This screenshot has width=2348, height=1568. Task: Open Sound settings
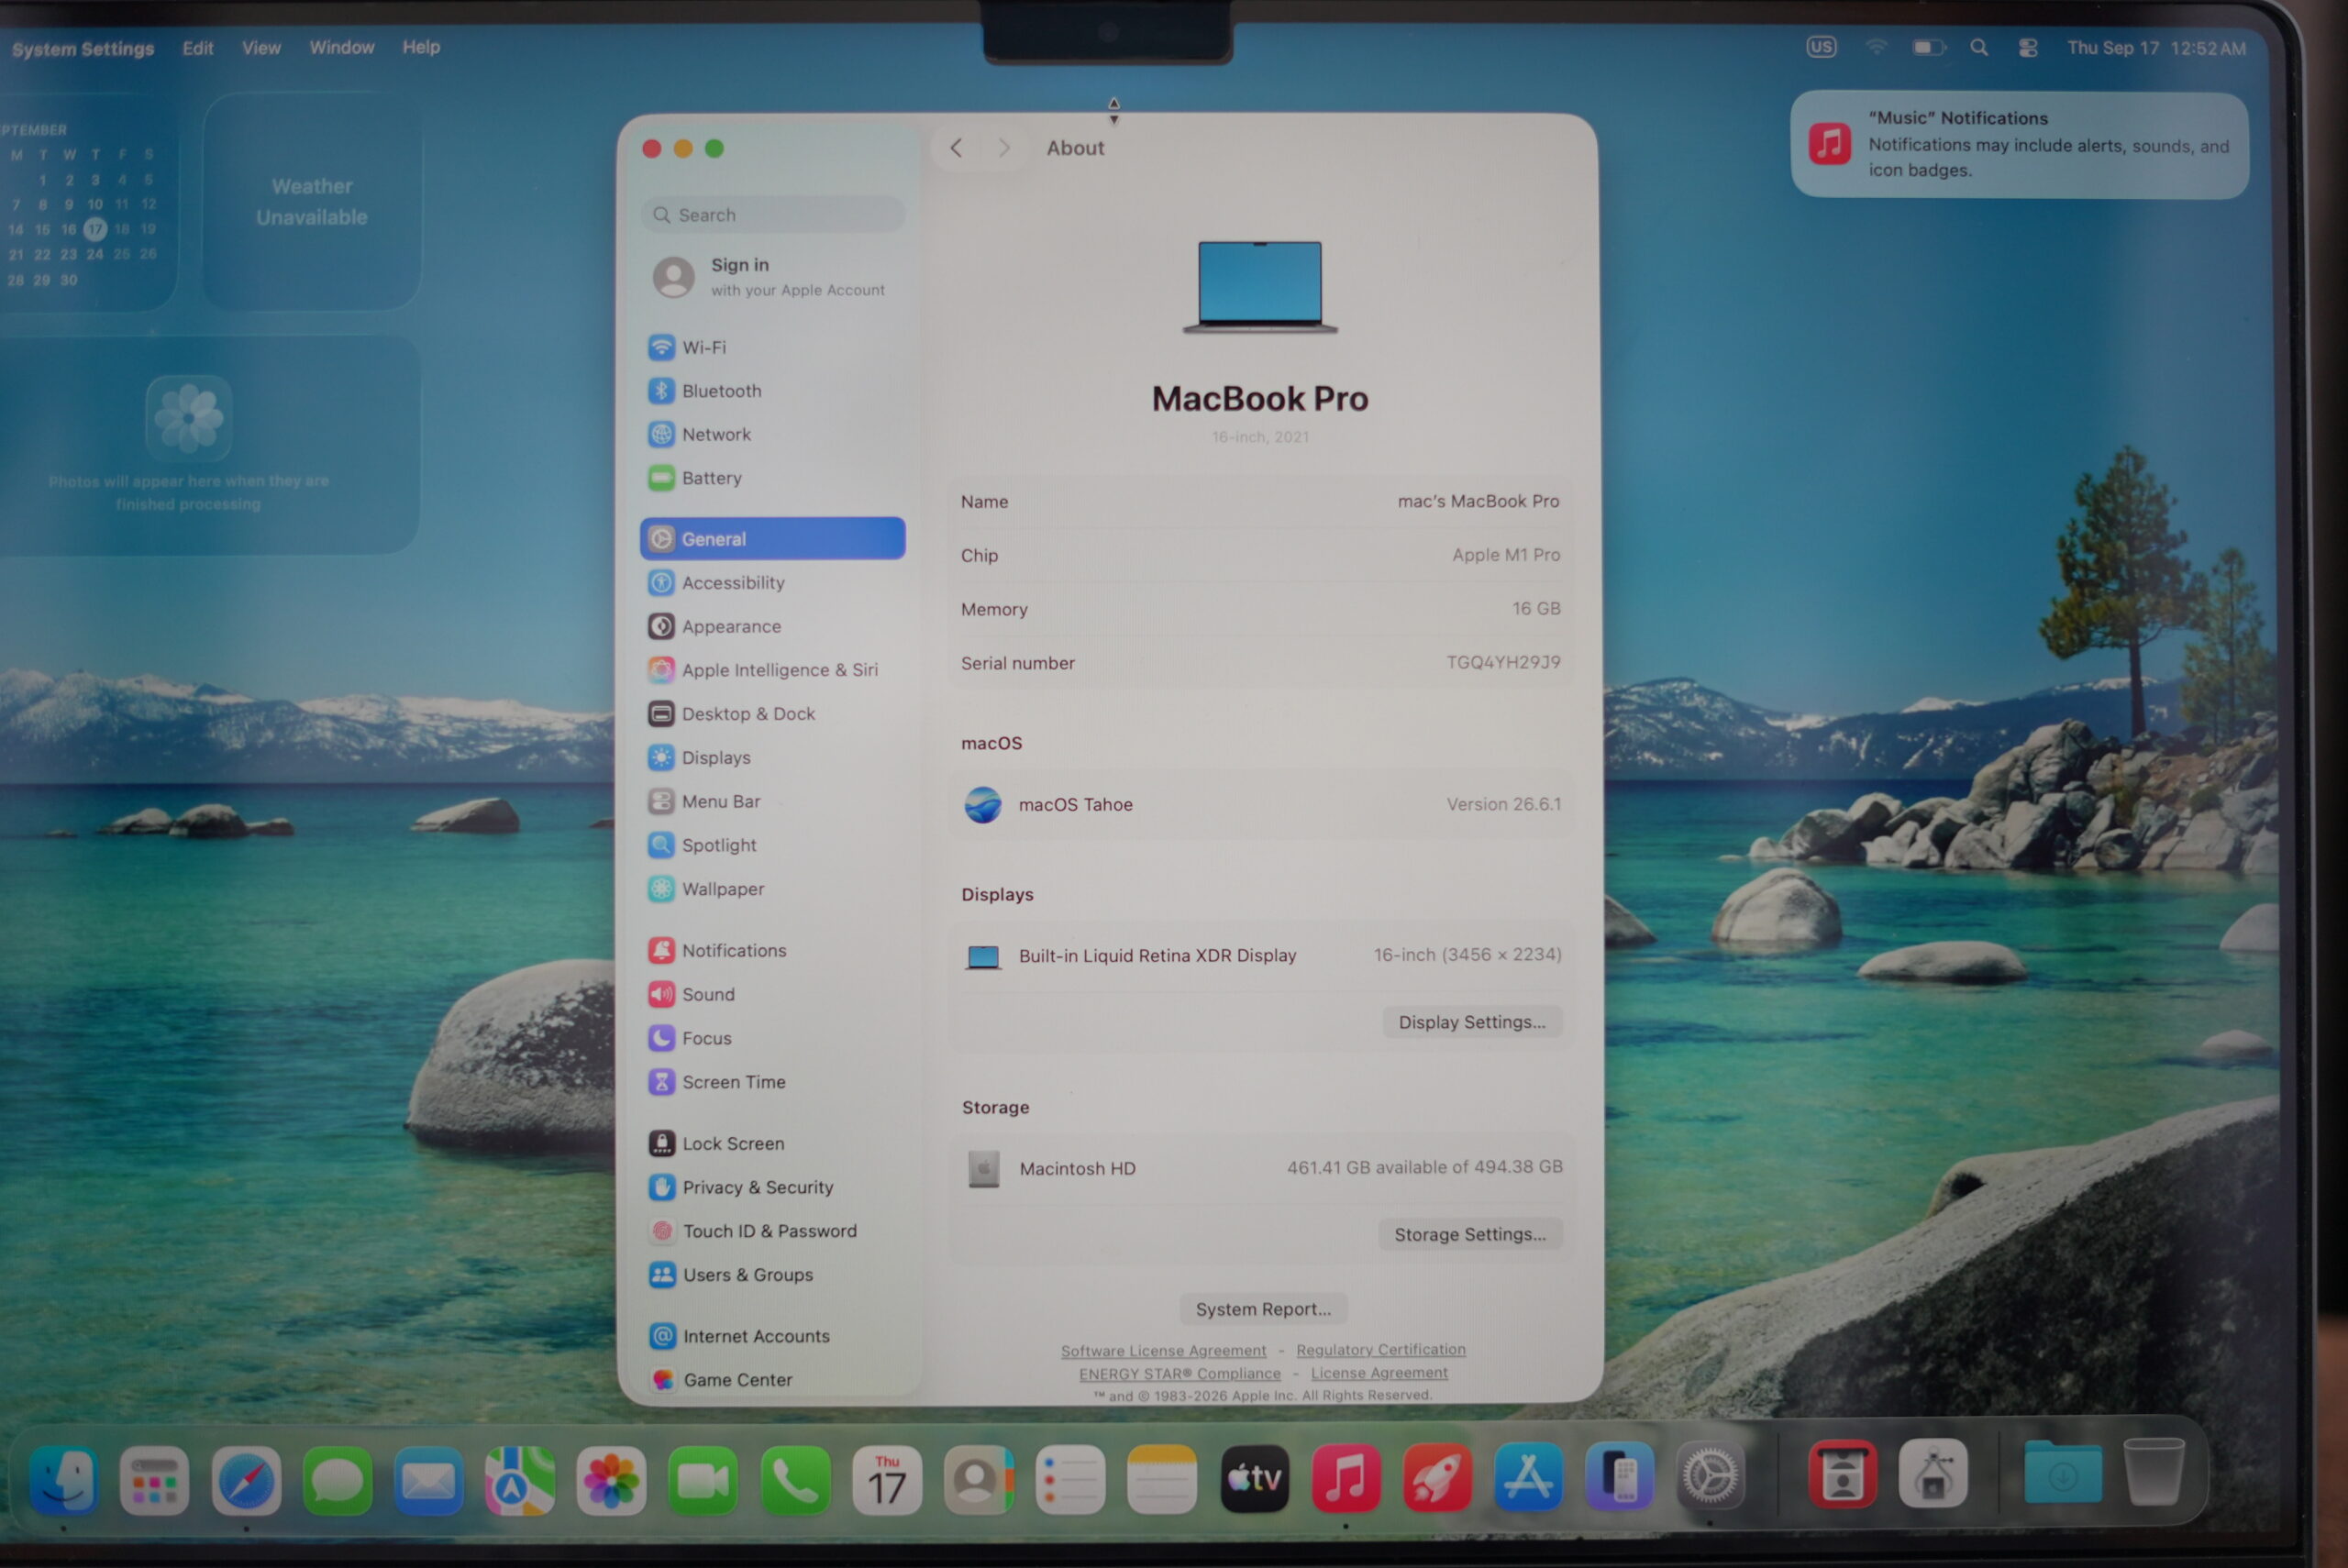pyautogui.click(x=772, y=995)
